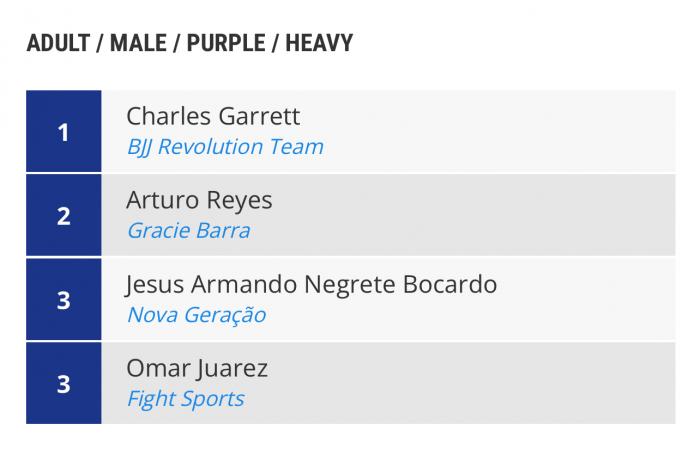Click name Jesus Armando Negrete Bocardo

coord(311,284)
